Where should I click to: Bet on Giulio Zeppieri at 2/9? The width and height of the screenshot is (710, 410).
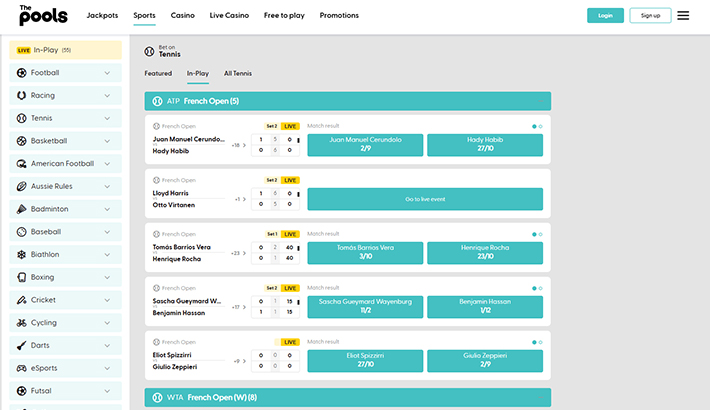coord(485,361)
